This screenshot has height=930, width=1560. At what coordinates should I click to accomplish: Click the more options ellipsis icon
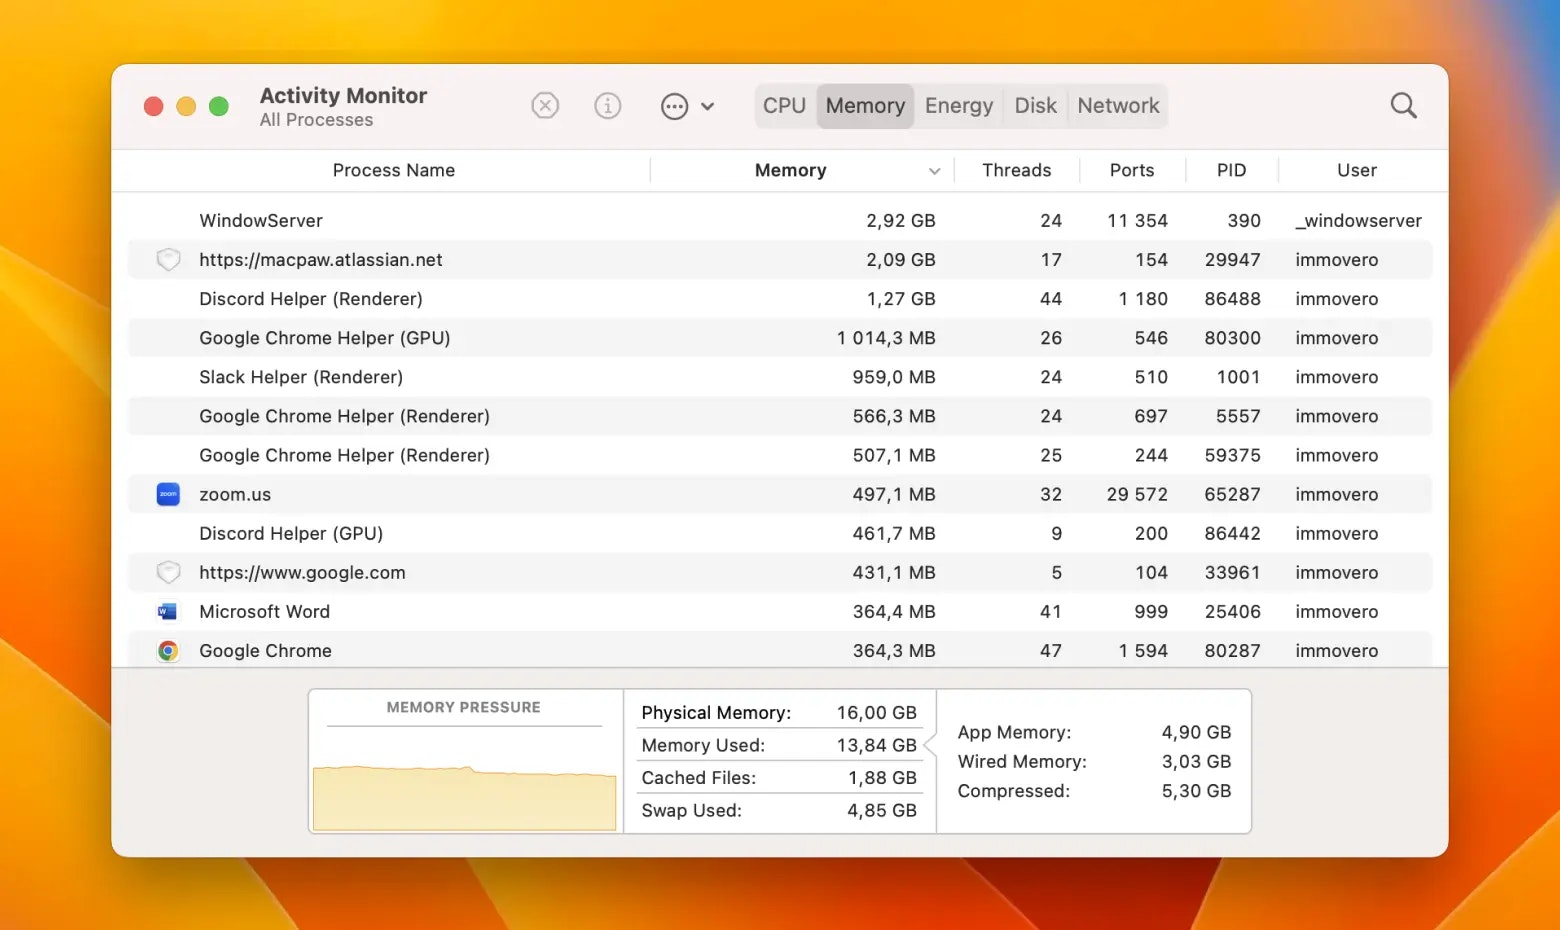tap(675, 106)
